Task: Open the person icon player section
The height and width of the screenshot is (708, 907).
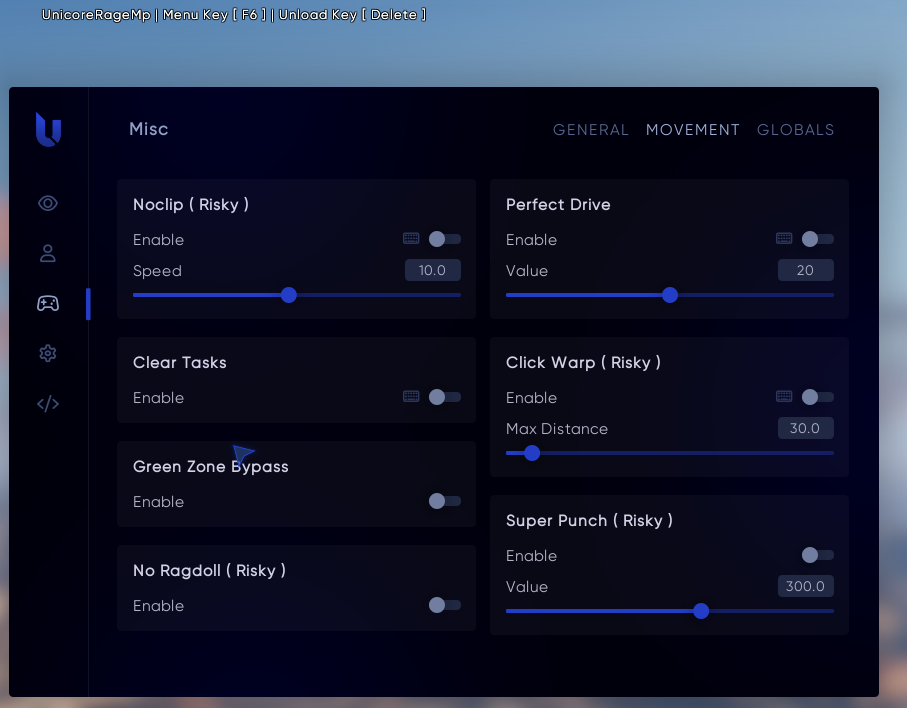Action: pyautogui.click(x=48, y=253)
